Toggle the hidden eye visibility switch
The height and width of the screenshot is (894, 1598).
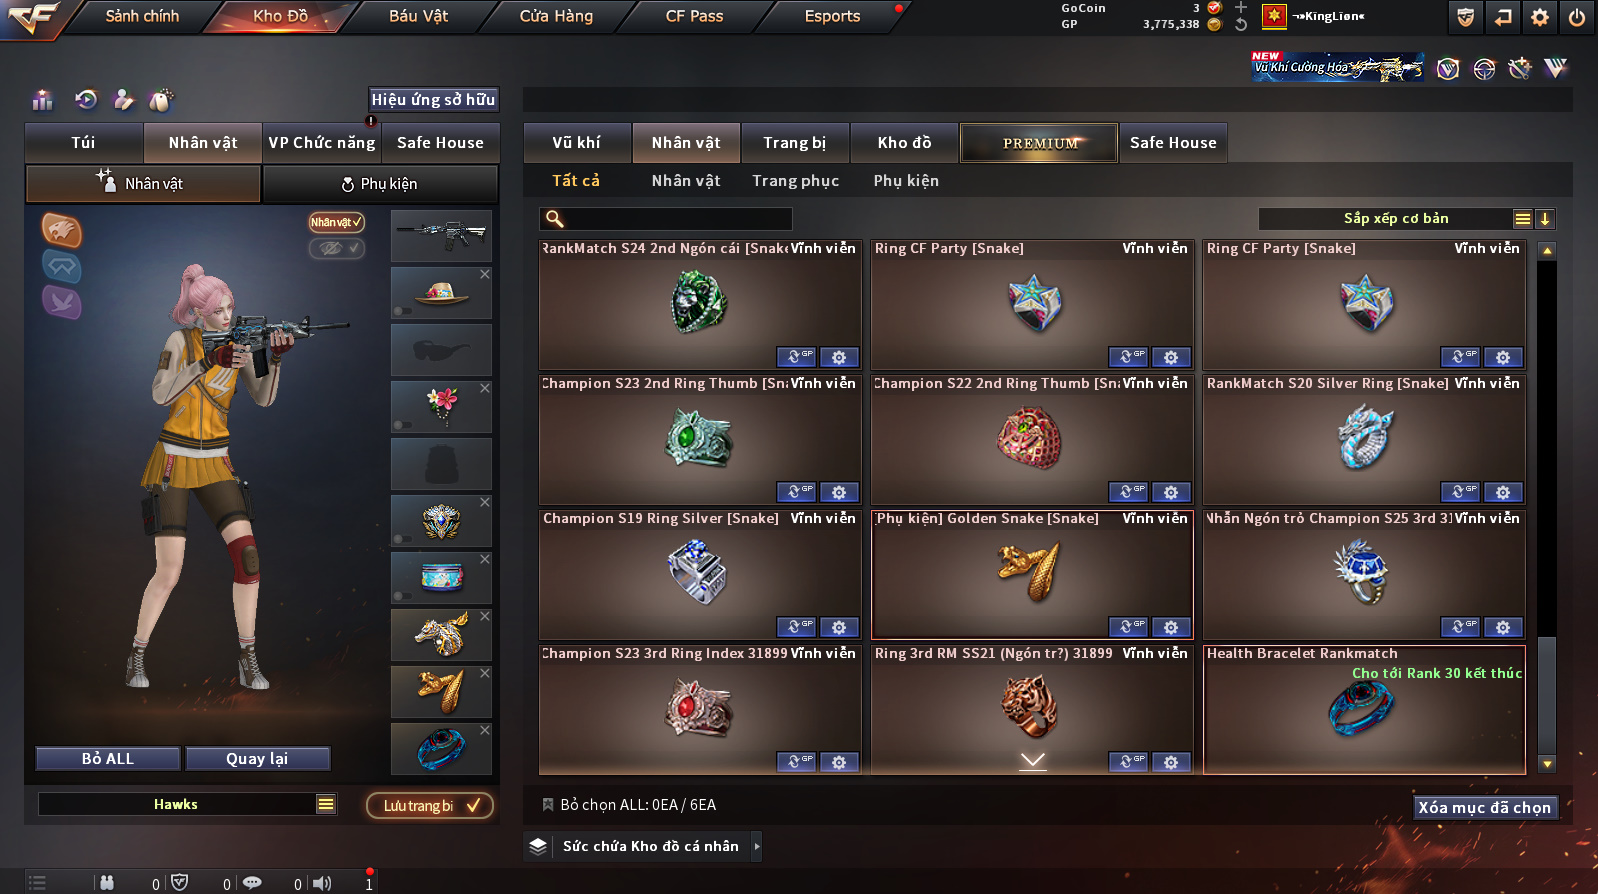[x=336, y=248]
